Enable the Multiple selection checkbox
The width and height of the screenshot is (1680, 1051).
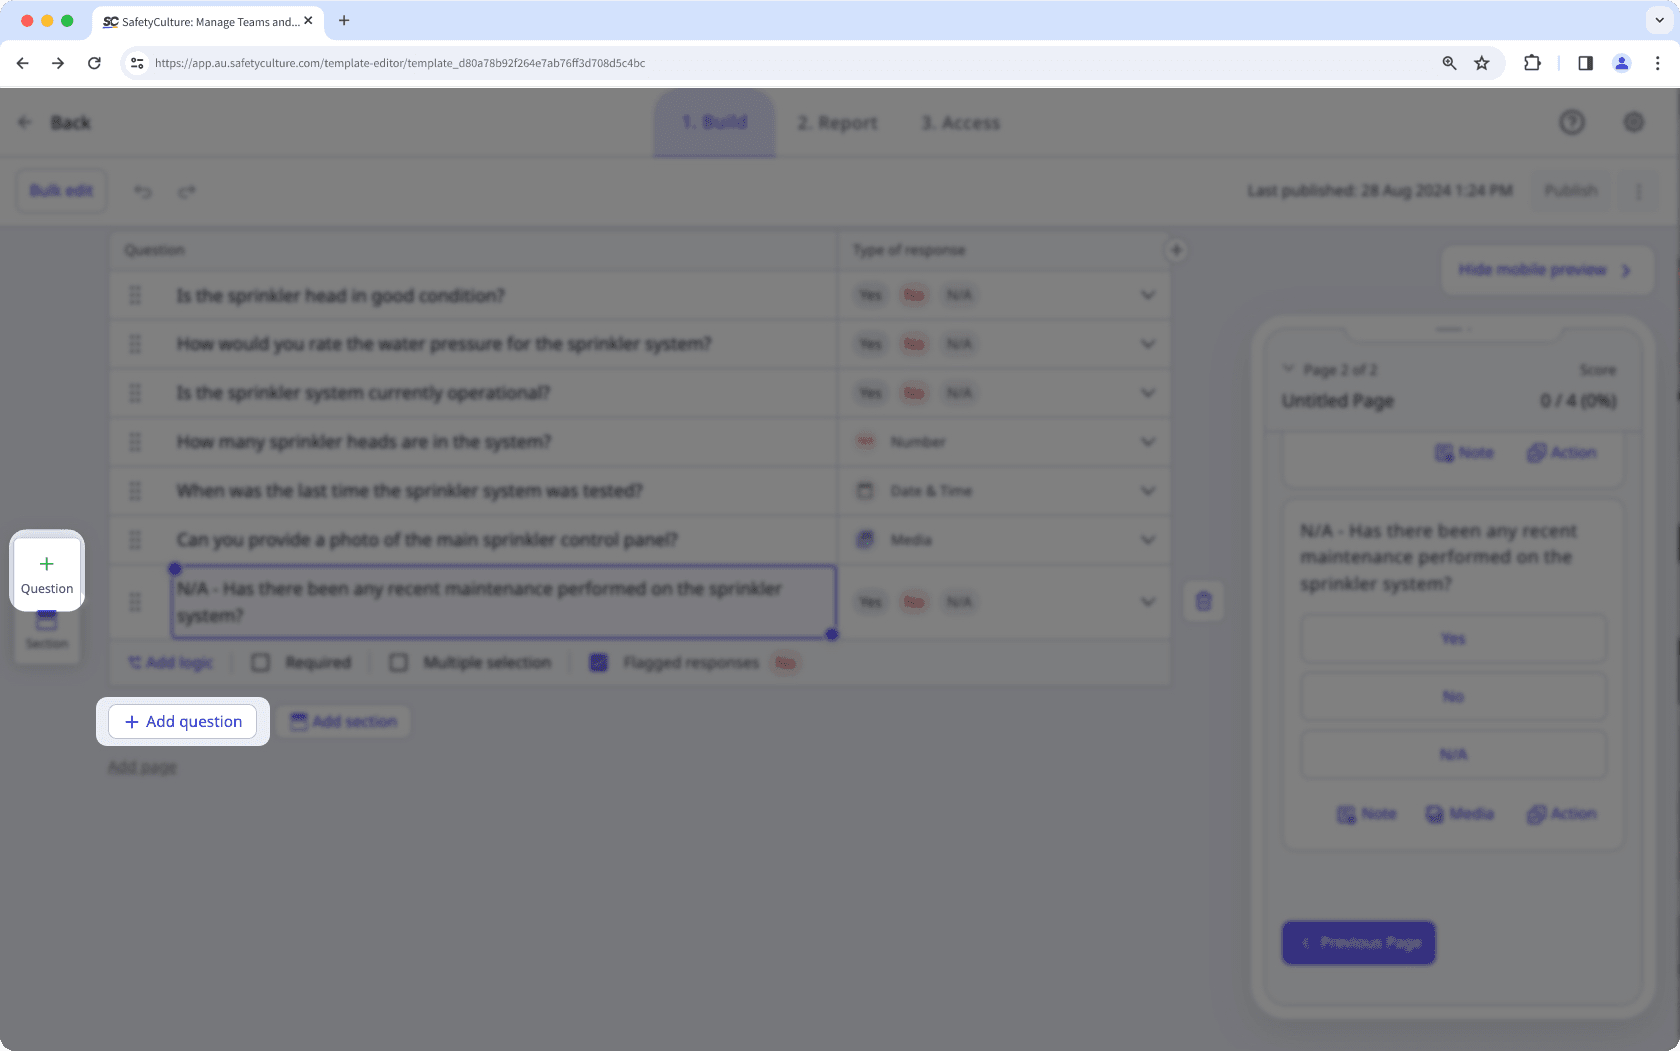pyautogui.click(x=399, y=662)
